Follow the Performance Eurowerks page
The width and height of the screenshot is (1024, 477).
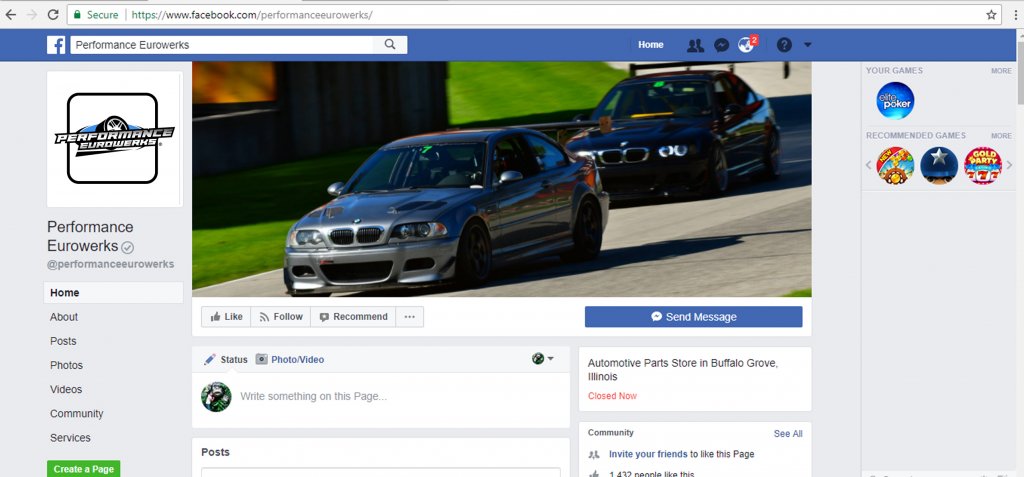(x=281, y=317)
